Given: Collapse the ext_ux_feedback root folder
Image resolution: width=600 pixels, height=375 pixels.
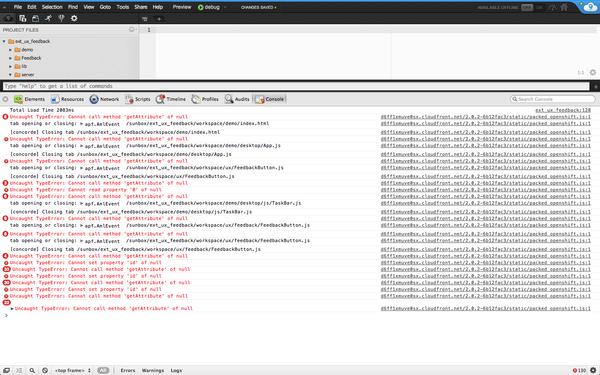Looking at the screenshot, I should (x=4, y=41).
